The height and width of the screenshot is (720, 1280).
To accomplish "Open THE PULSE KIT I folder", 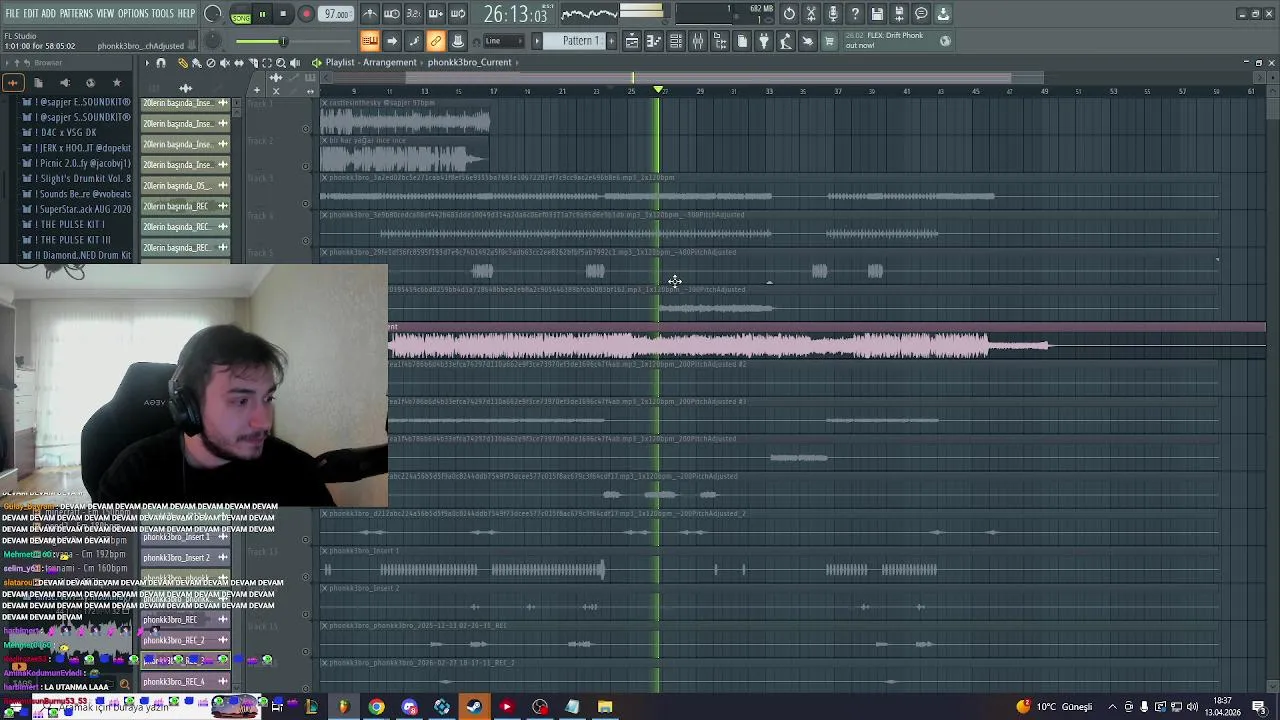I will tap(75, 224).
